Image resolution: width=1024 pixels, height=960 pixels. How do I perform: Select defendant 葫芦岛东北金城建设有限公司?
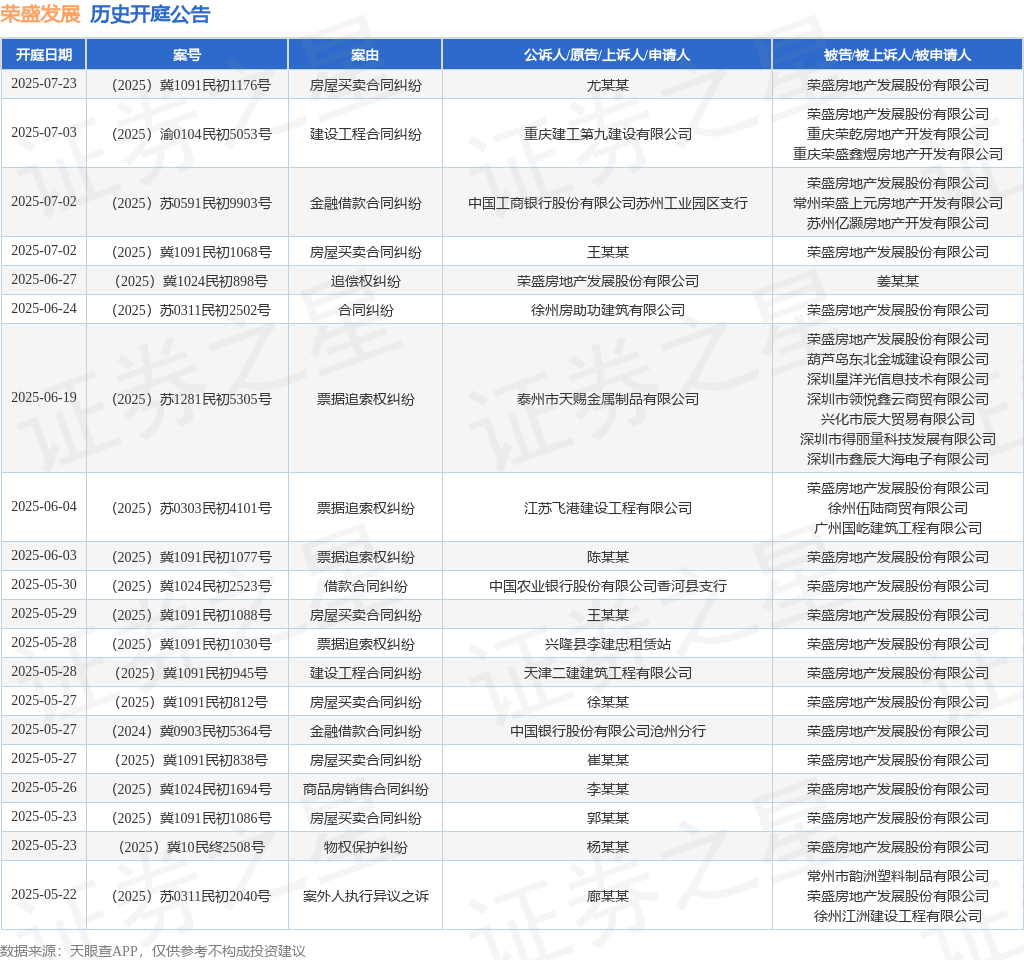click(897, 359)
